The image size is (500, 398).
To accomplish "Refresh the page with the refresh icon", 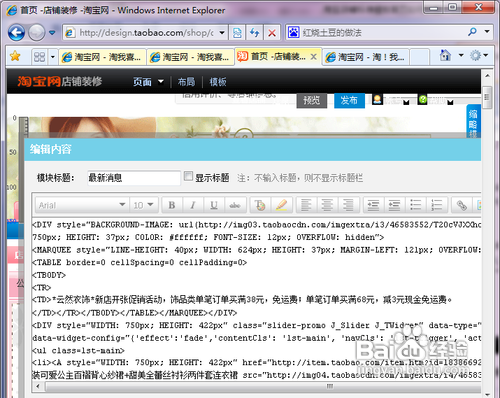I will click(x=254, y=33).
